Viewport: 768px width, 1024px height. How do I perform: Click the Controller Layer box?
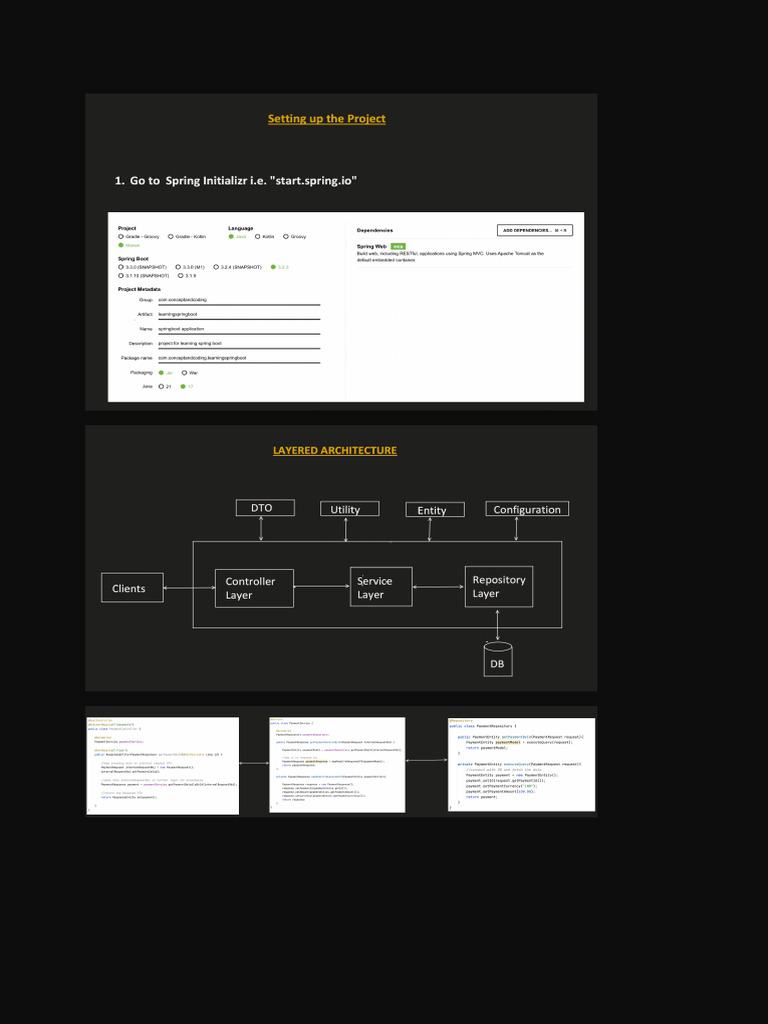pos(254,588)
